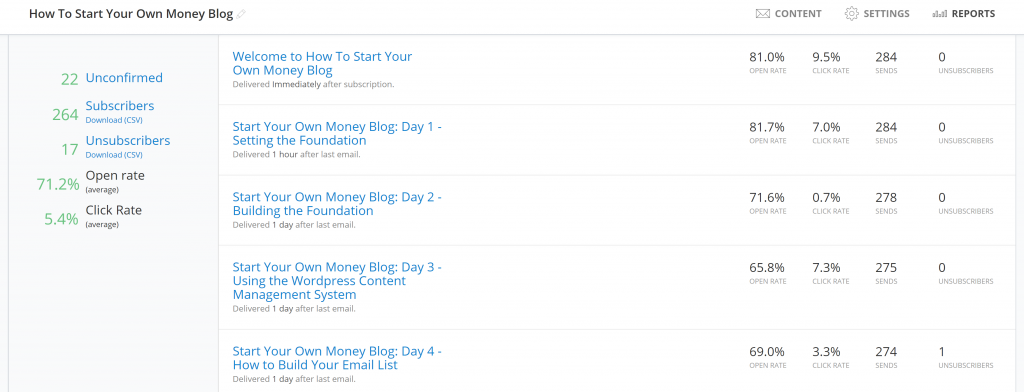Screen dimensions: 1024x392
Task: Open Day 4 - How to Build Email List
Action: pos(337,358)
